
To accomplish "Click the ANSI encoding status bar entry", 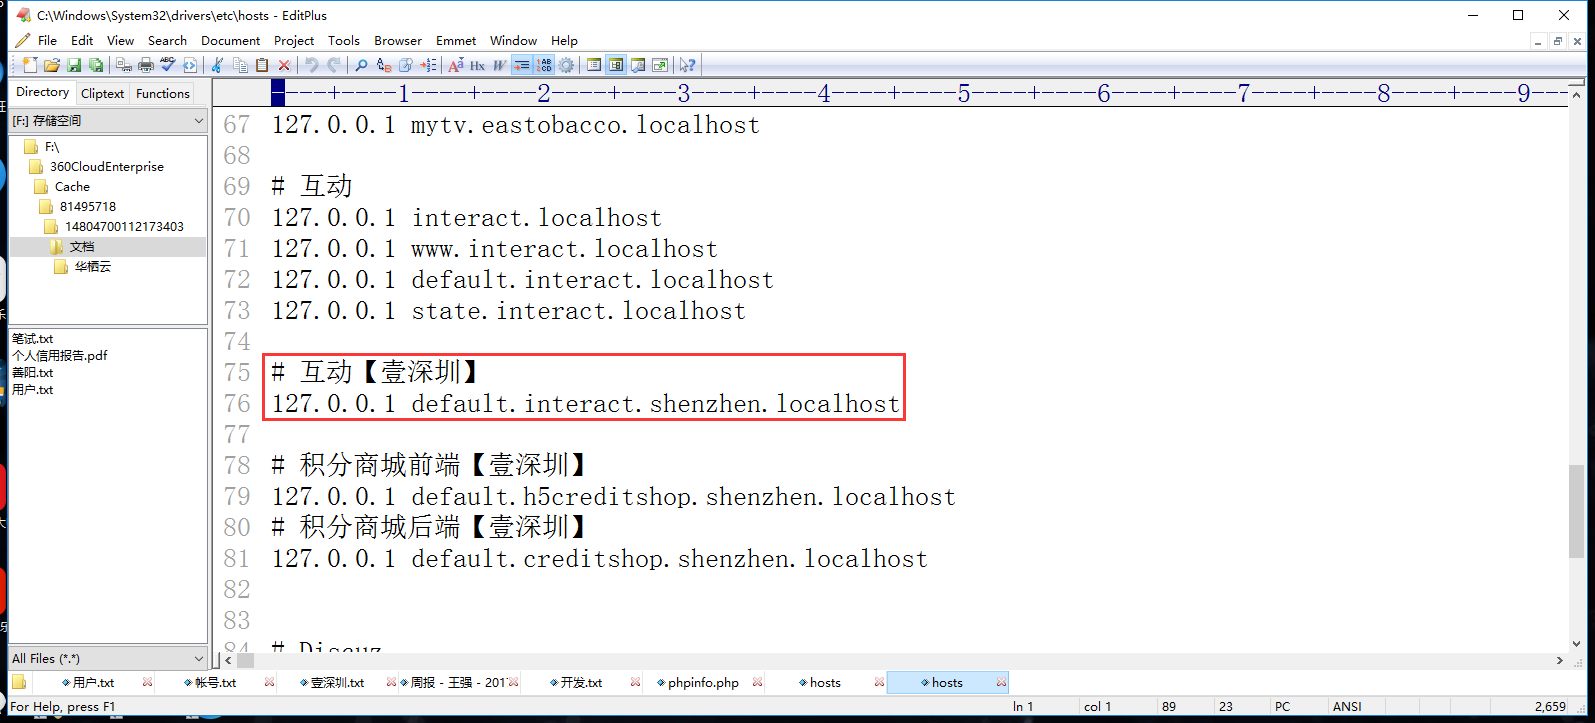I will [1347, 706].
